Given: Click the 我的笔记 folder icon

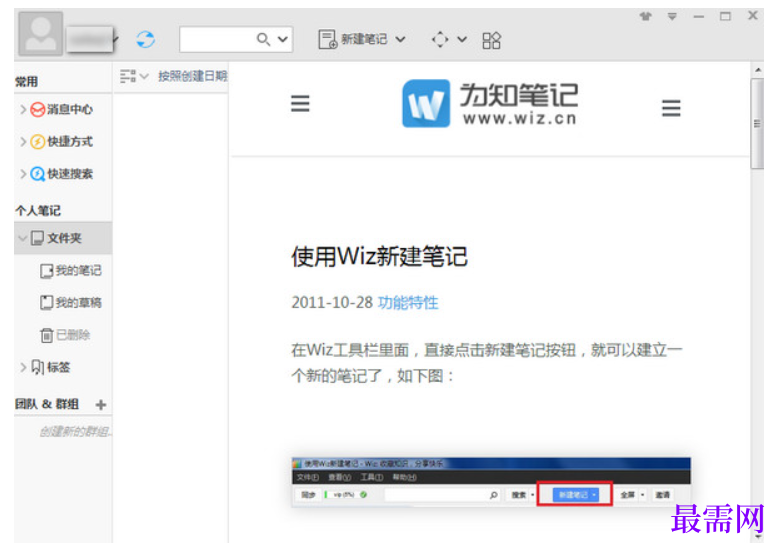Looking at the screenshot, I should point(46,271).
